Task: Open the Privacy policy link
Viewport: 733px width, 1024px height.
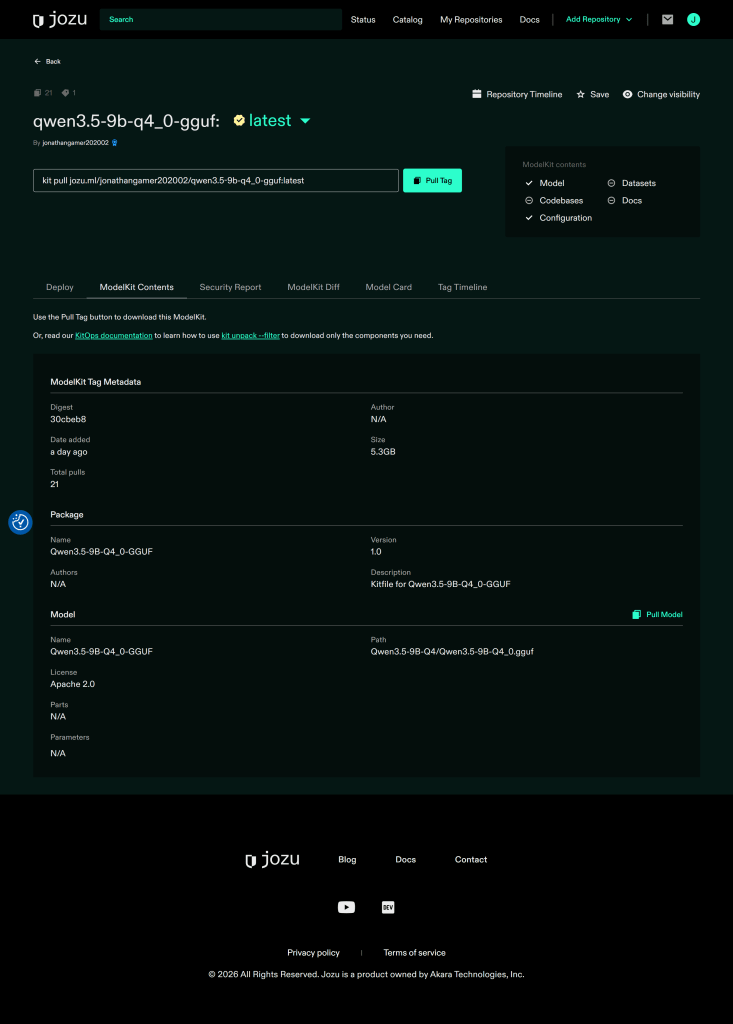Action: pos(314,953)
